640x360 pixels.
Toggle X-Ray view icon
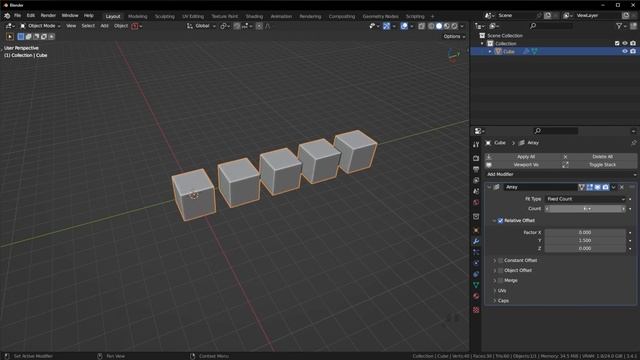click(422, 26)
